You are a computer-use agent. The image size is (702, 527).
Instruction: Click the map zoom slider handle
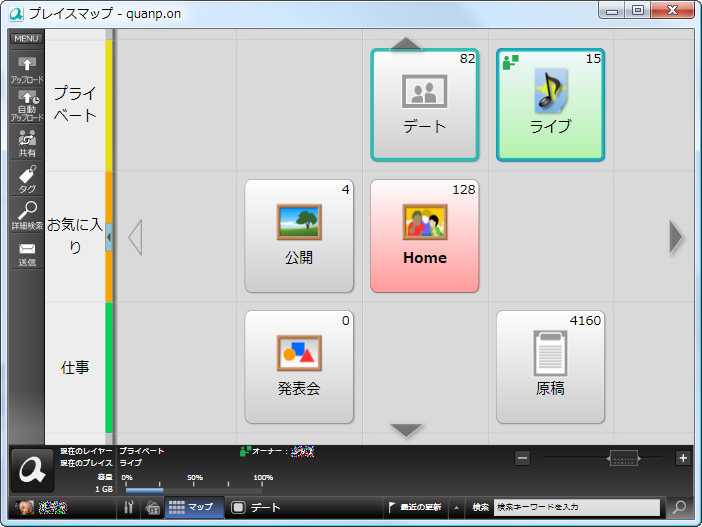tap(623, 458)
